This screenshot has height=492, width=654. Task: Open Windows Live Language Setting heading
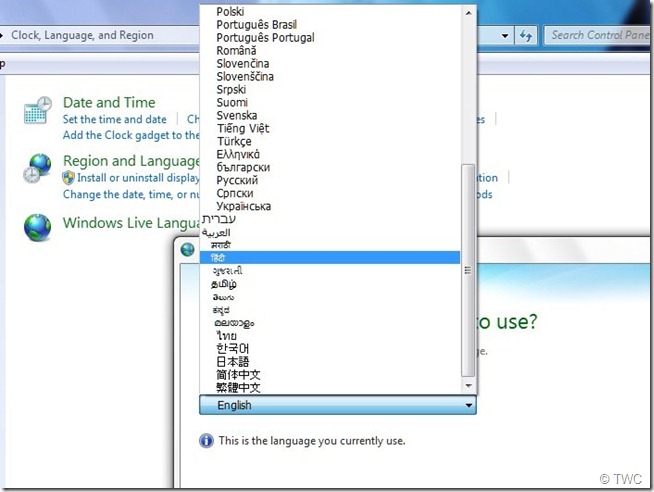click(x=131, y=223)
